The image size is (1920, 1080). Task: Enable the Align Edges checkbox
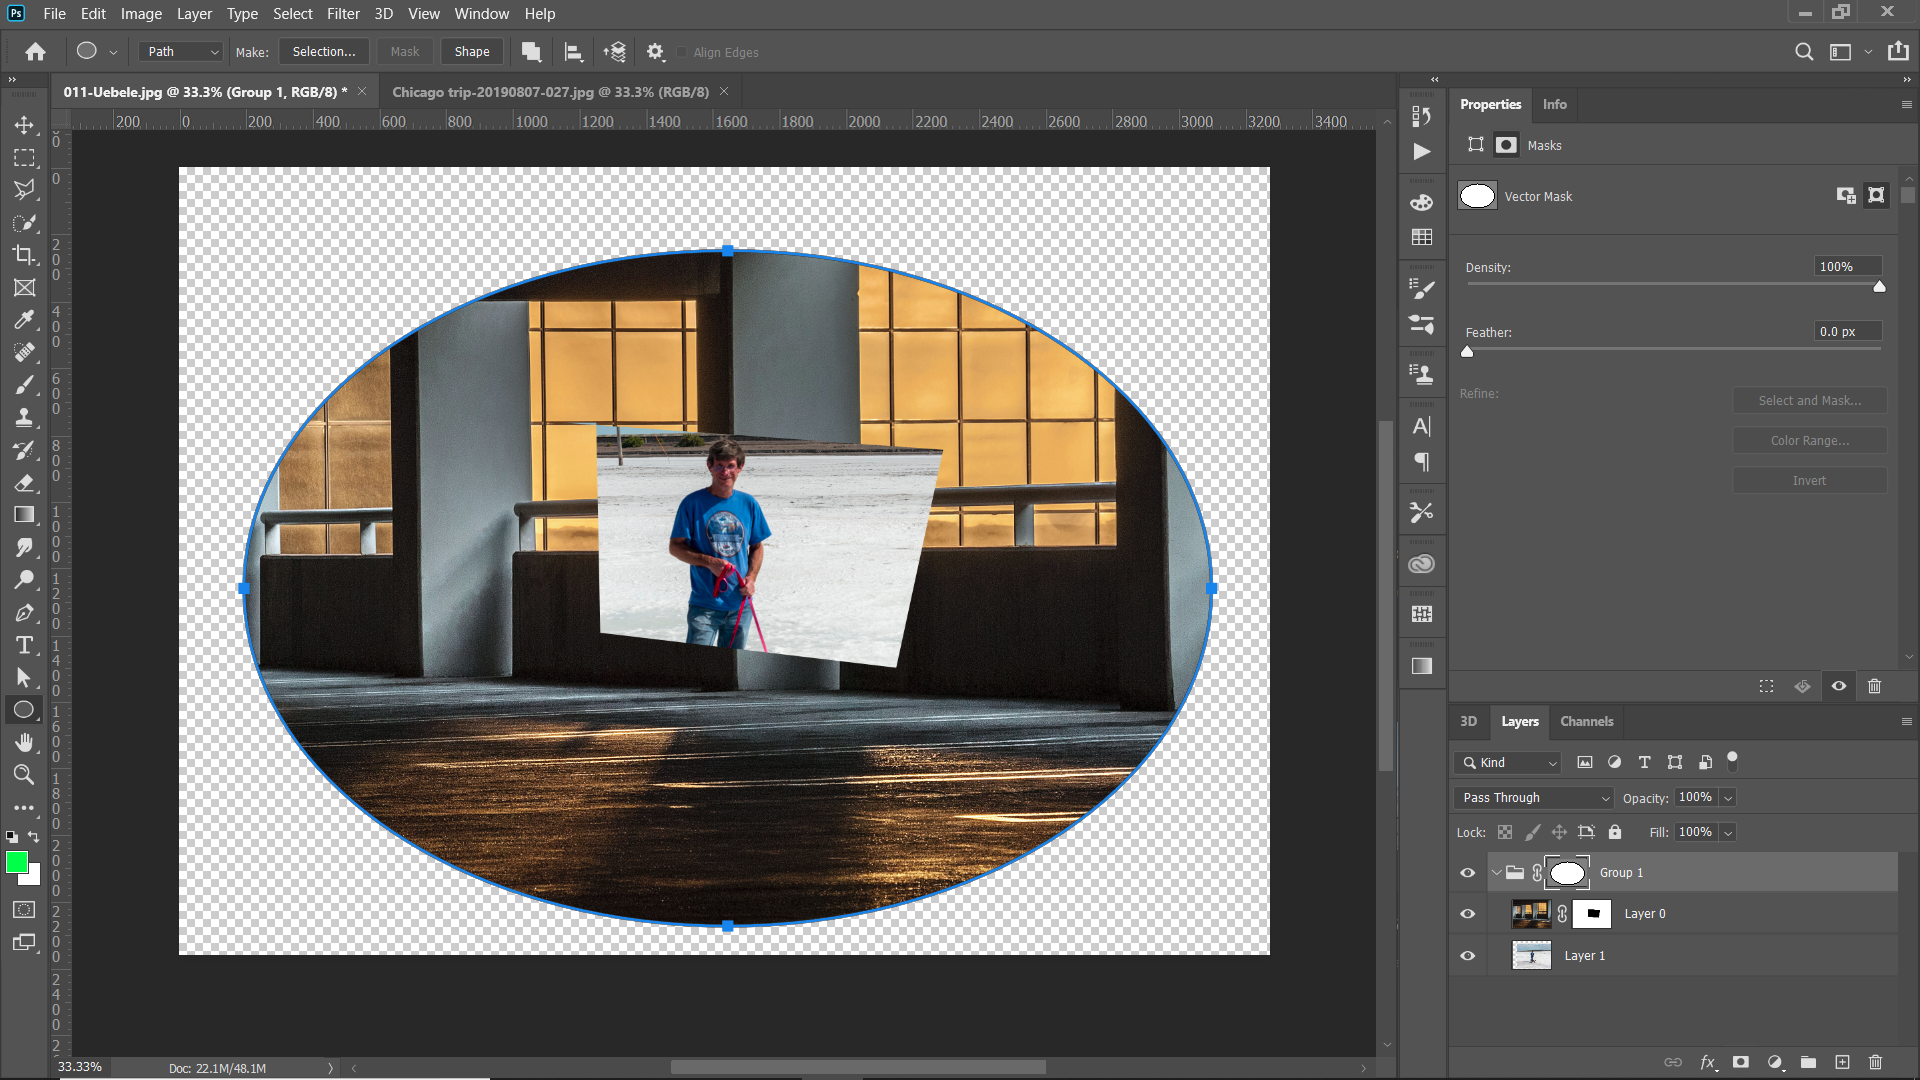[683, 53]
